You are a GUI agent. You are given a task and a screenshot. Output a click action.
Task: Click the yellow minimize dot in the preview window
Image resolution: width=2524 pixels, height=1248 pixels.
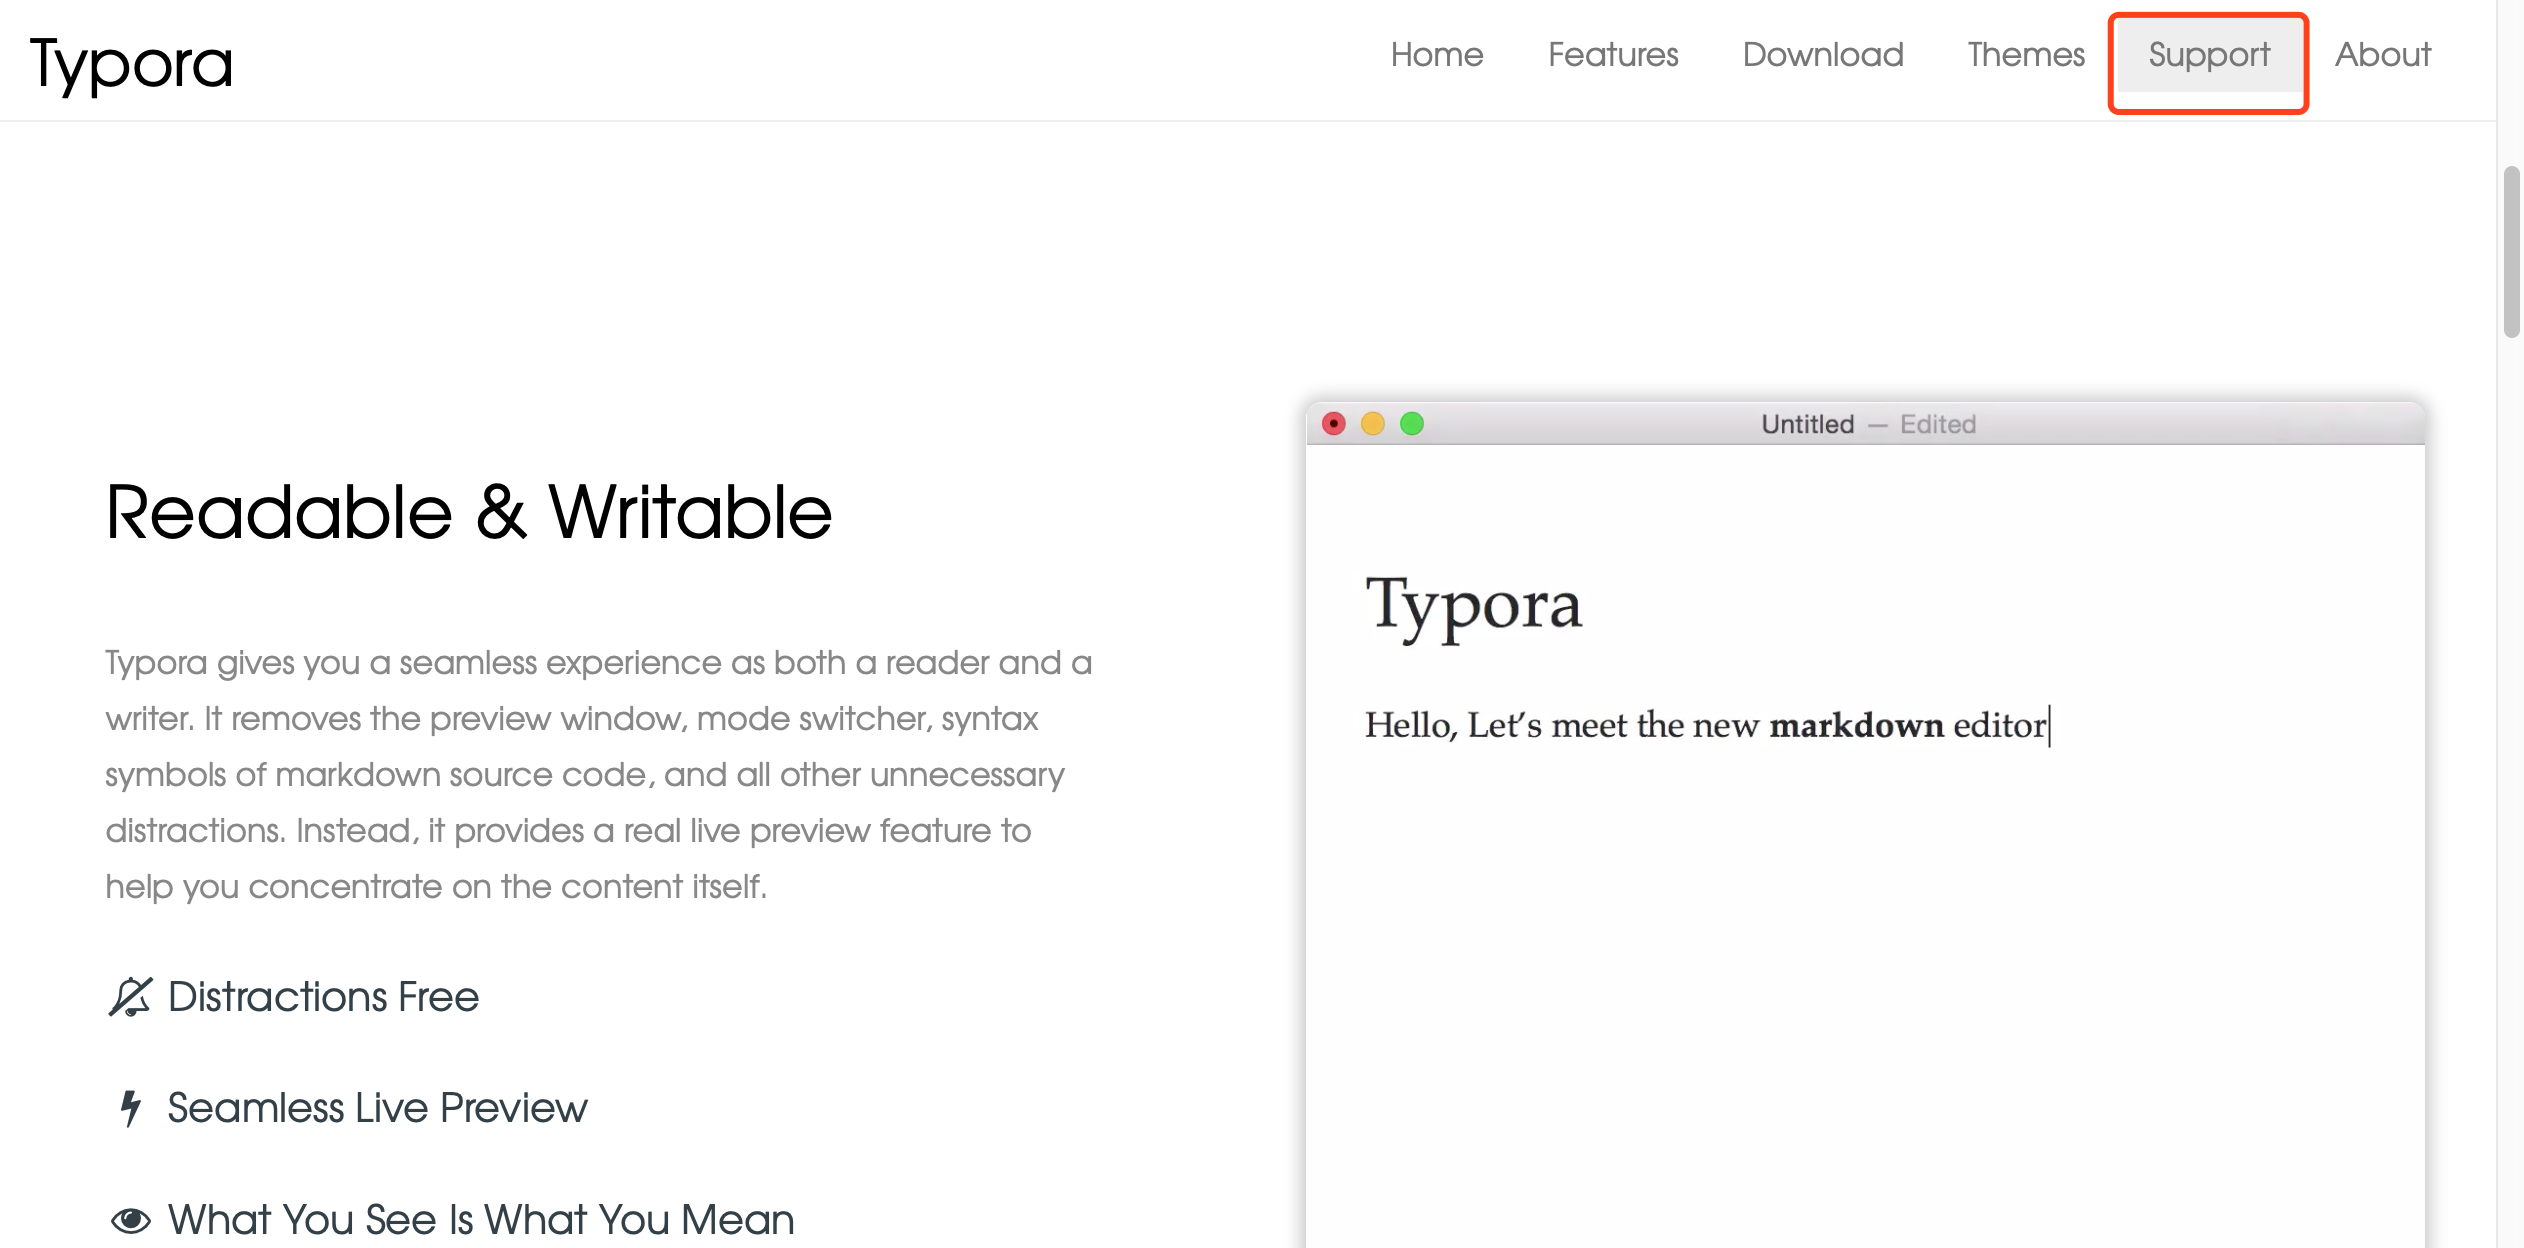click(1372, 424)
